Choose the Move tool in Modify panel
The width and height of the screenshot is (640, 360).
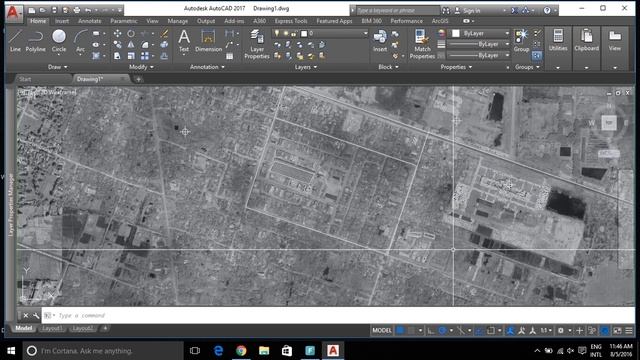point(117,33)
